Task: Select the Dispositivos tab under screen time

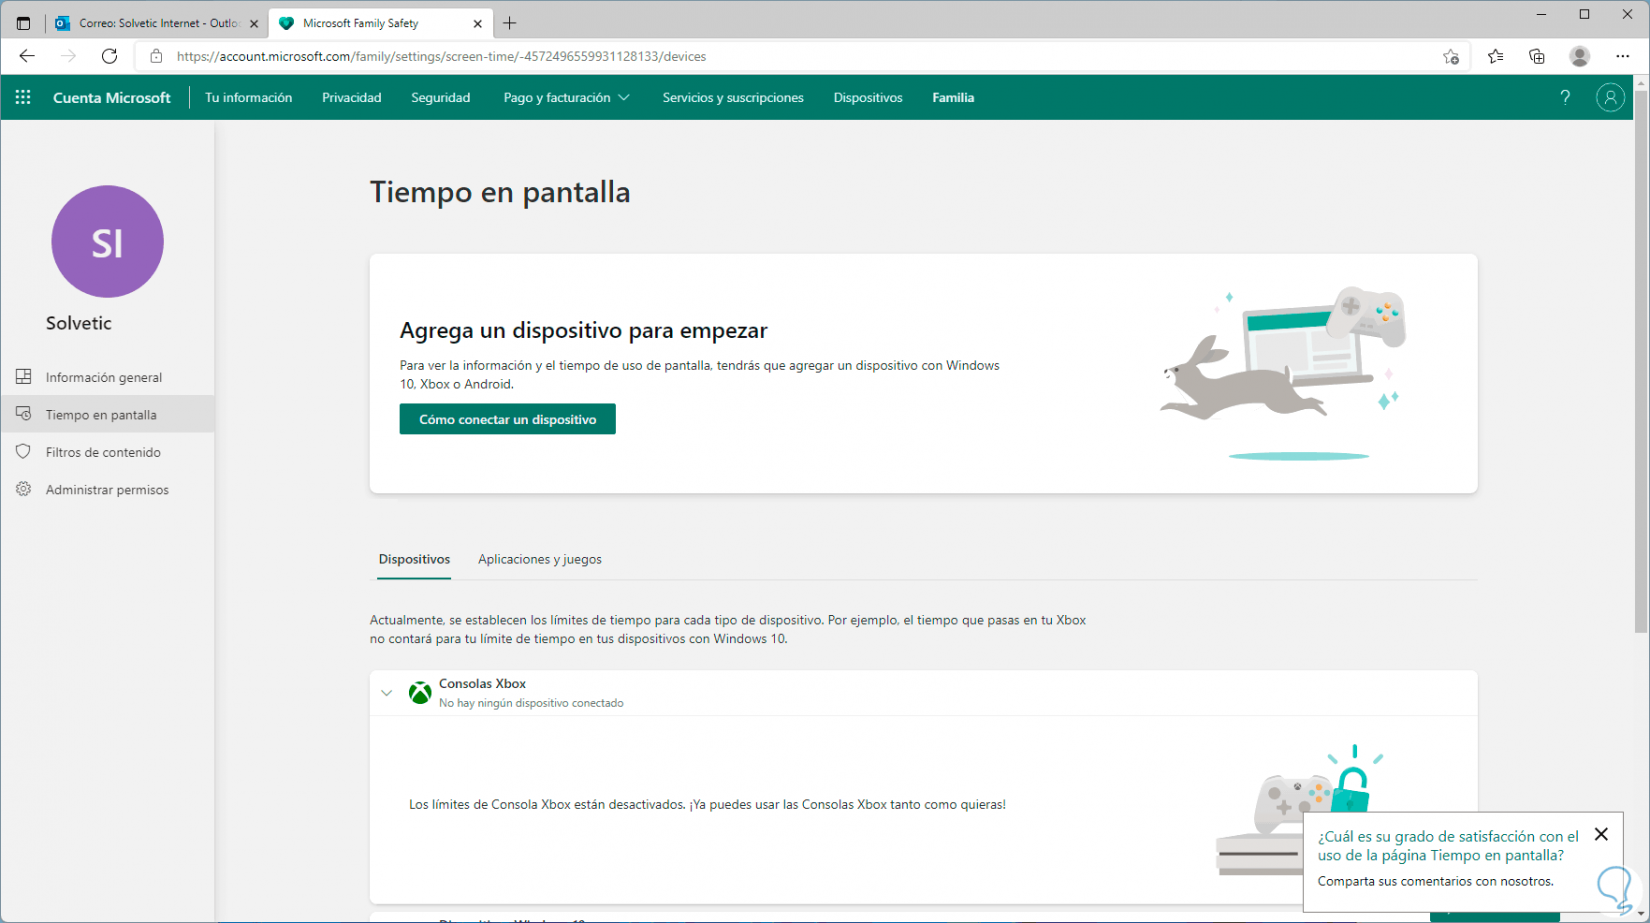Action: (414, 559)
